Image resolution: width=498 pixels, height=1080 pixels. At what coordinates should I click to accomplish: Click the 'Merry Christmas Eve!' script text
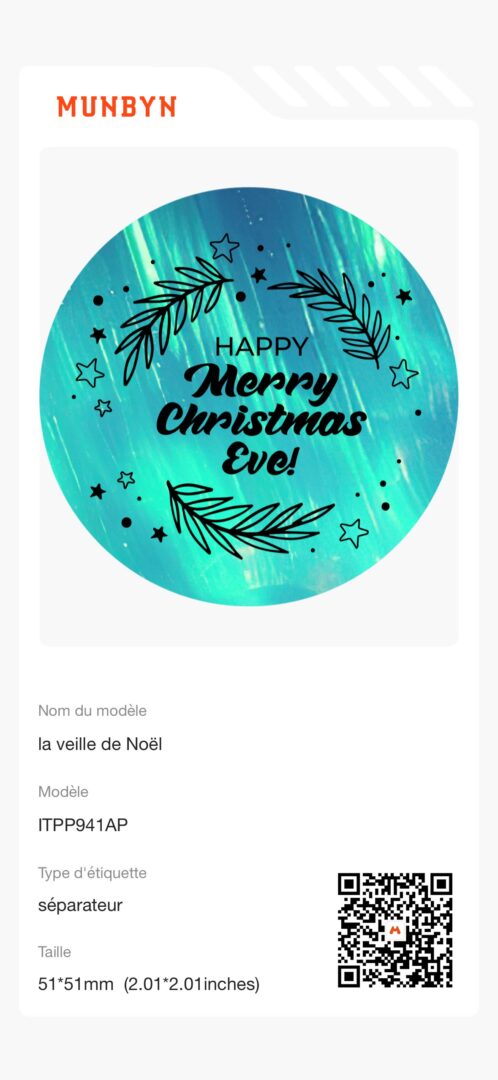click(x=260, y=422)
